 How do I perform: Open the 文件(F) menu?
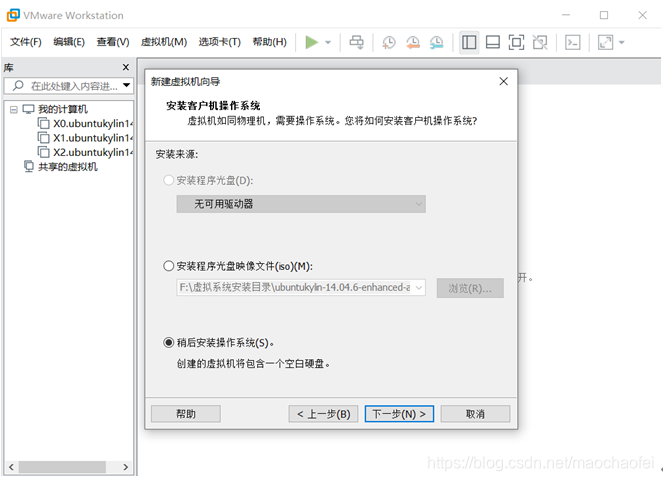click(26, 42)
